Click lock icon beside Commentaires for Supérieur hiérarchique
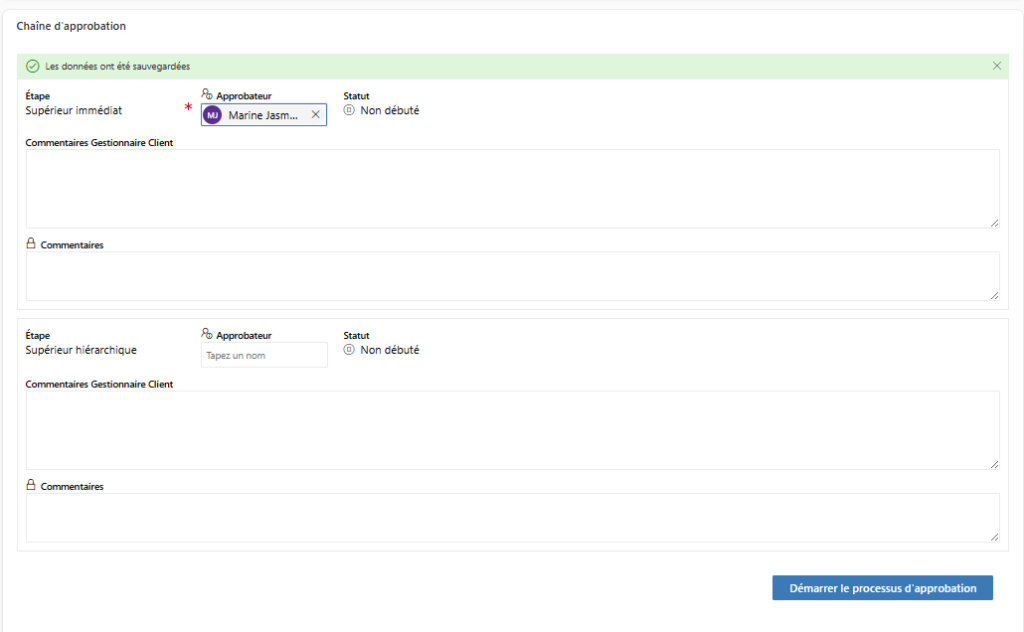This screenshot has width=1024, height=632. pyautogui.click(x=31, y=485)
